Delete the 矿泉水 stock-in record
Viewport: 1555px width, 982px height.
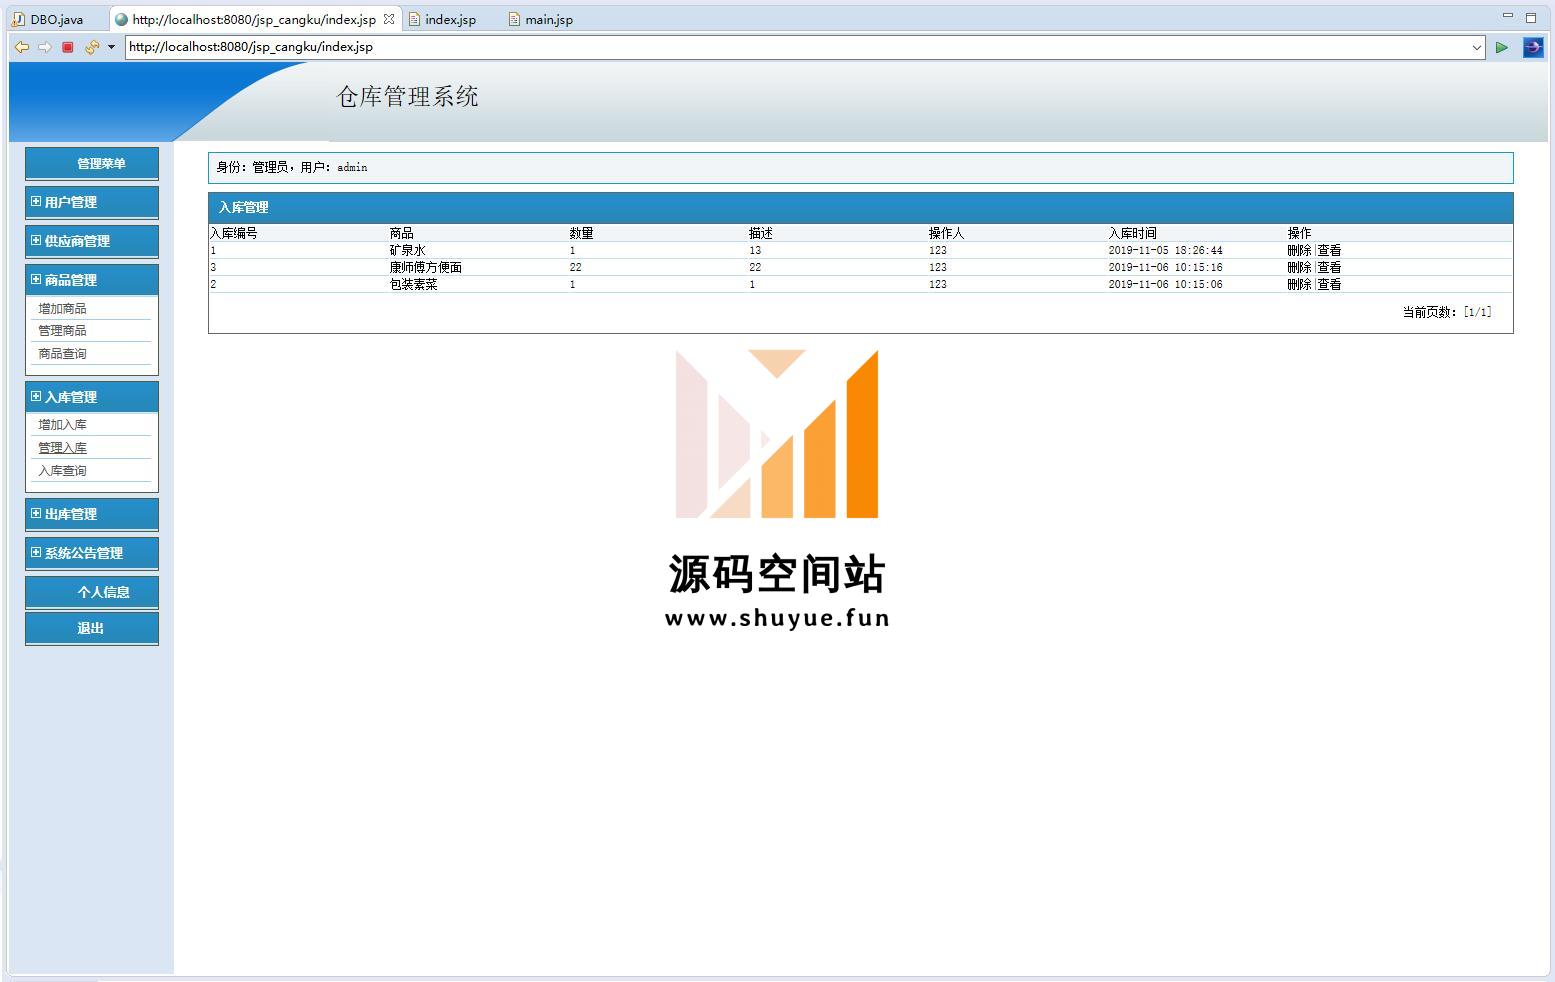click(x=1299, y=251)
